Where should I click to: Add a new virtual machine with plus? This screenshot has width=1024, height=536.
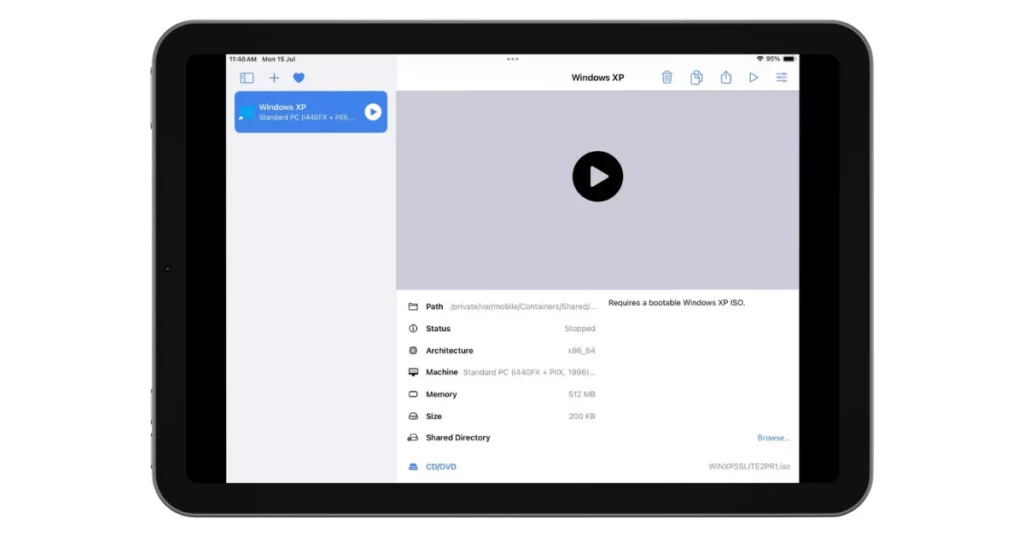(x=274, y=78)
